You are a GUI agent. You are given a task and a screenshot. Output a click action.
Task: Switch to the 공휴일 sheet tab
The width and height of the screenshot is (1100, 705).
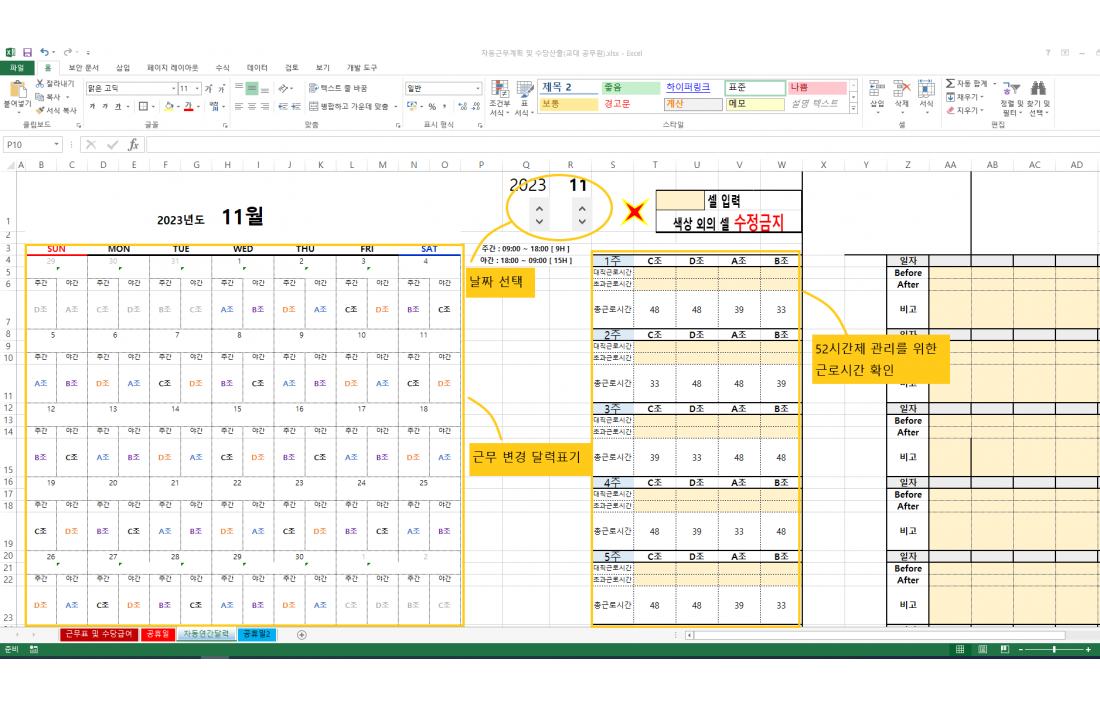coord(156,634)
